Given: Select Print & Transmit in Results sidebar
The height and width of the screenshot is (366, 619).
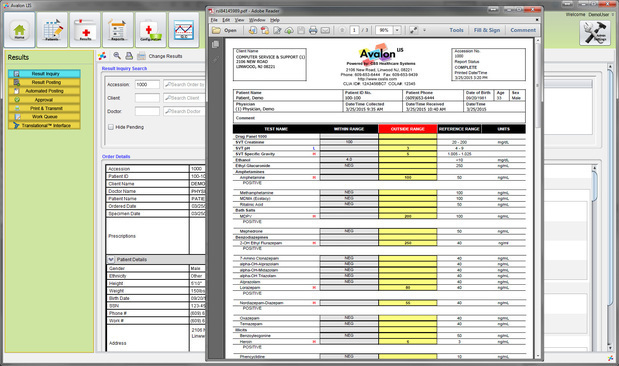Looking at the screenshot, I should pos(44,108).
